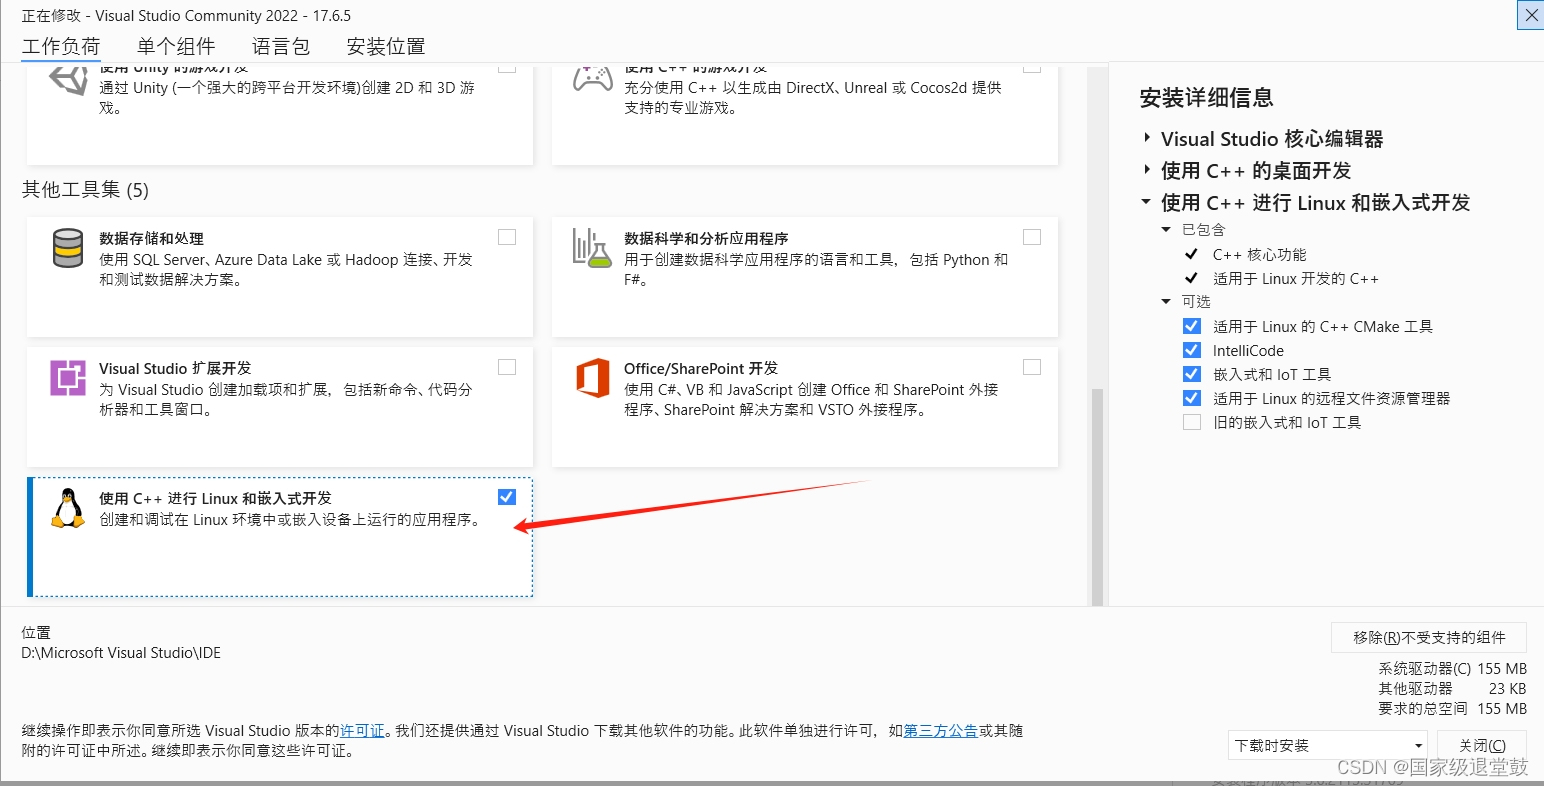The height and width of the screenshot is (786, 1544).
Task: Open the 许可证 link
Action: (362, 731)
